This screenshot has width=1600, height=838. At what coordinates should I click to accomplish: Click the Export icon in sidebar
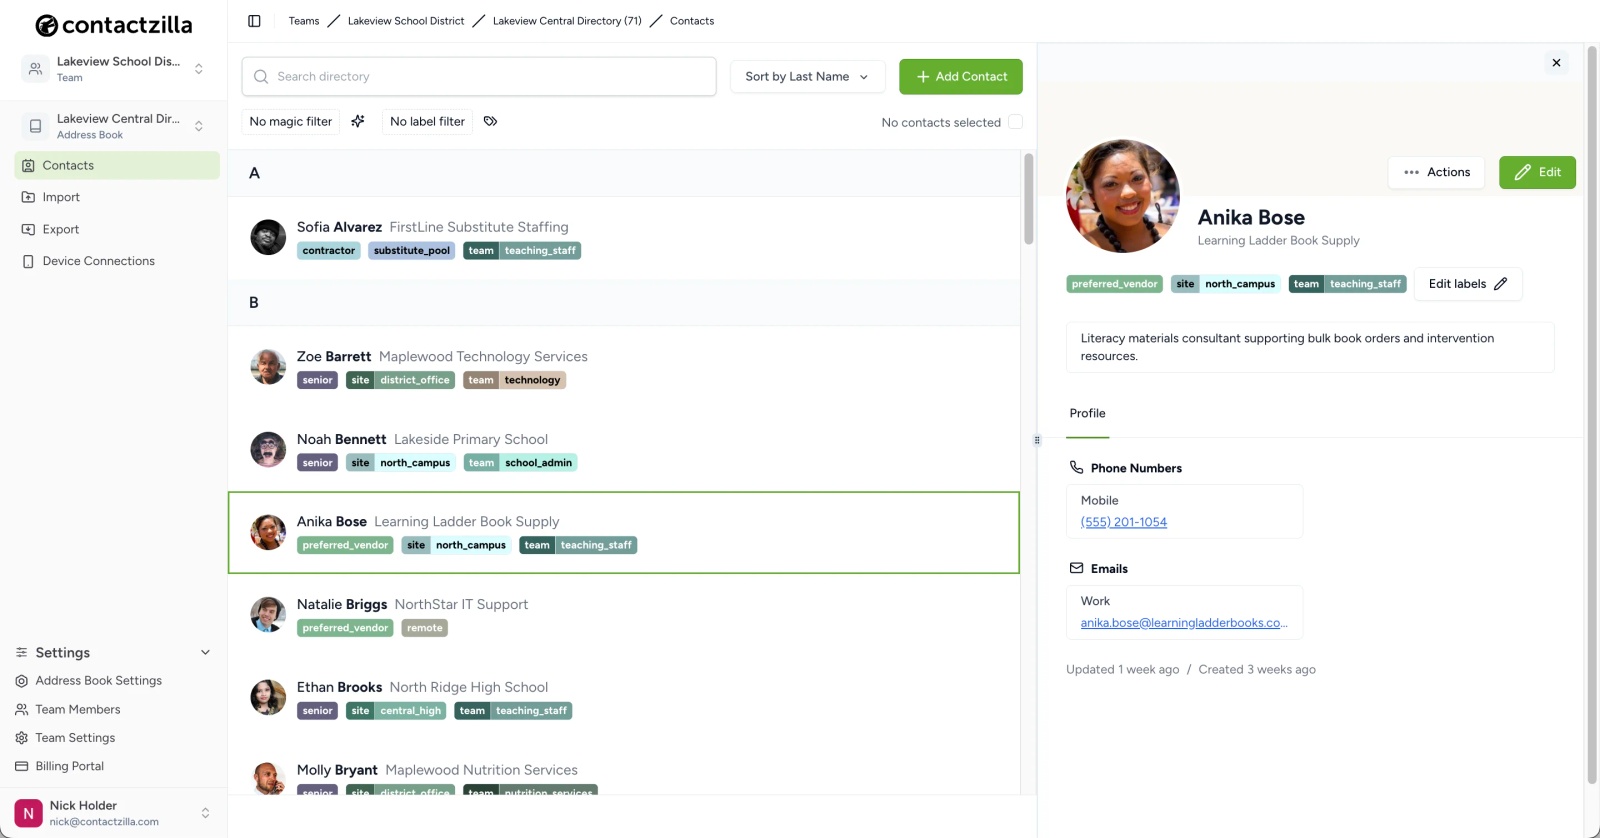[28, 229]
